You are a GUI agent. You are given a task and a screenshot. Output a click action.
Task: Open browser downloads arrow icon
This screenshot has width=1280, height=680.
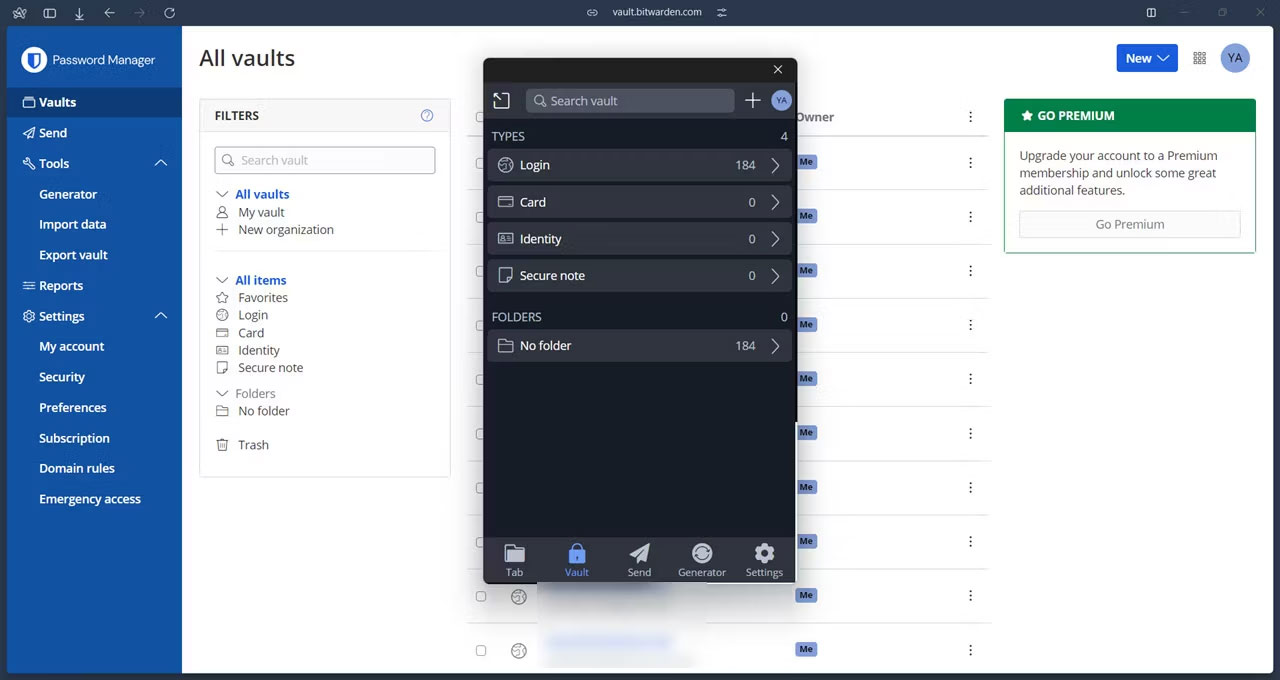pos(79,13)
